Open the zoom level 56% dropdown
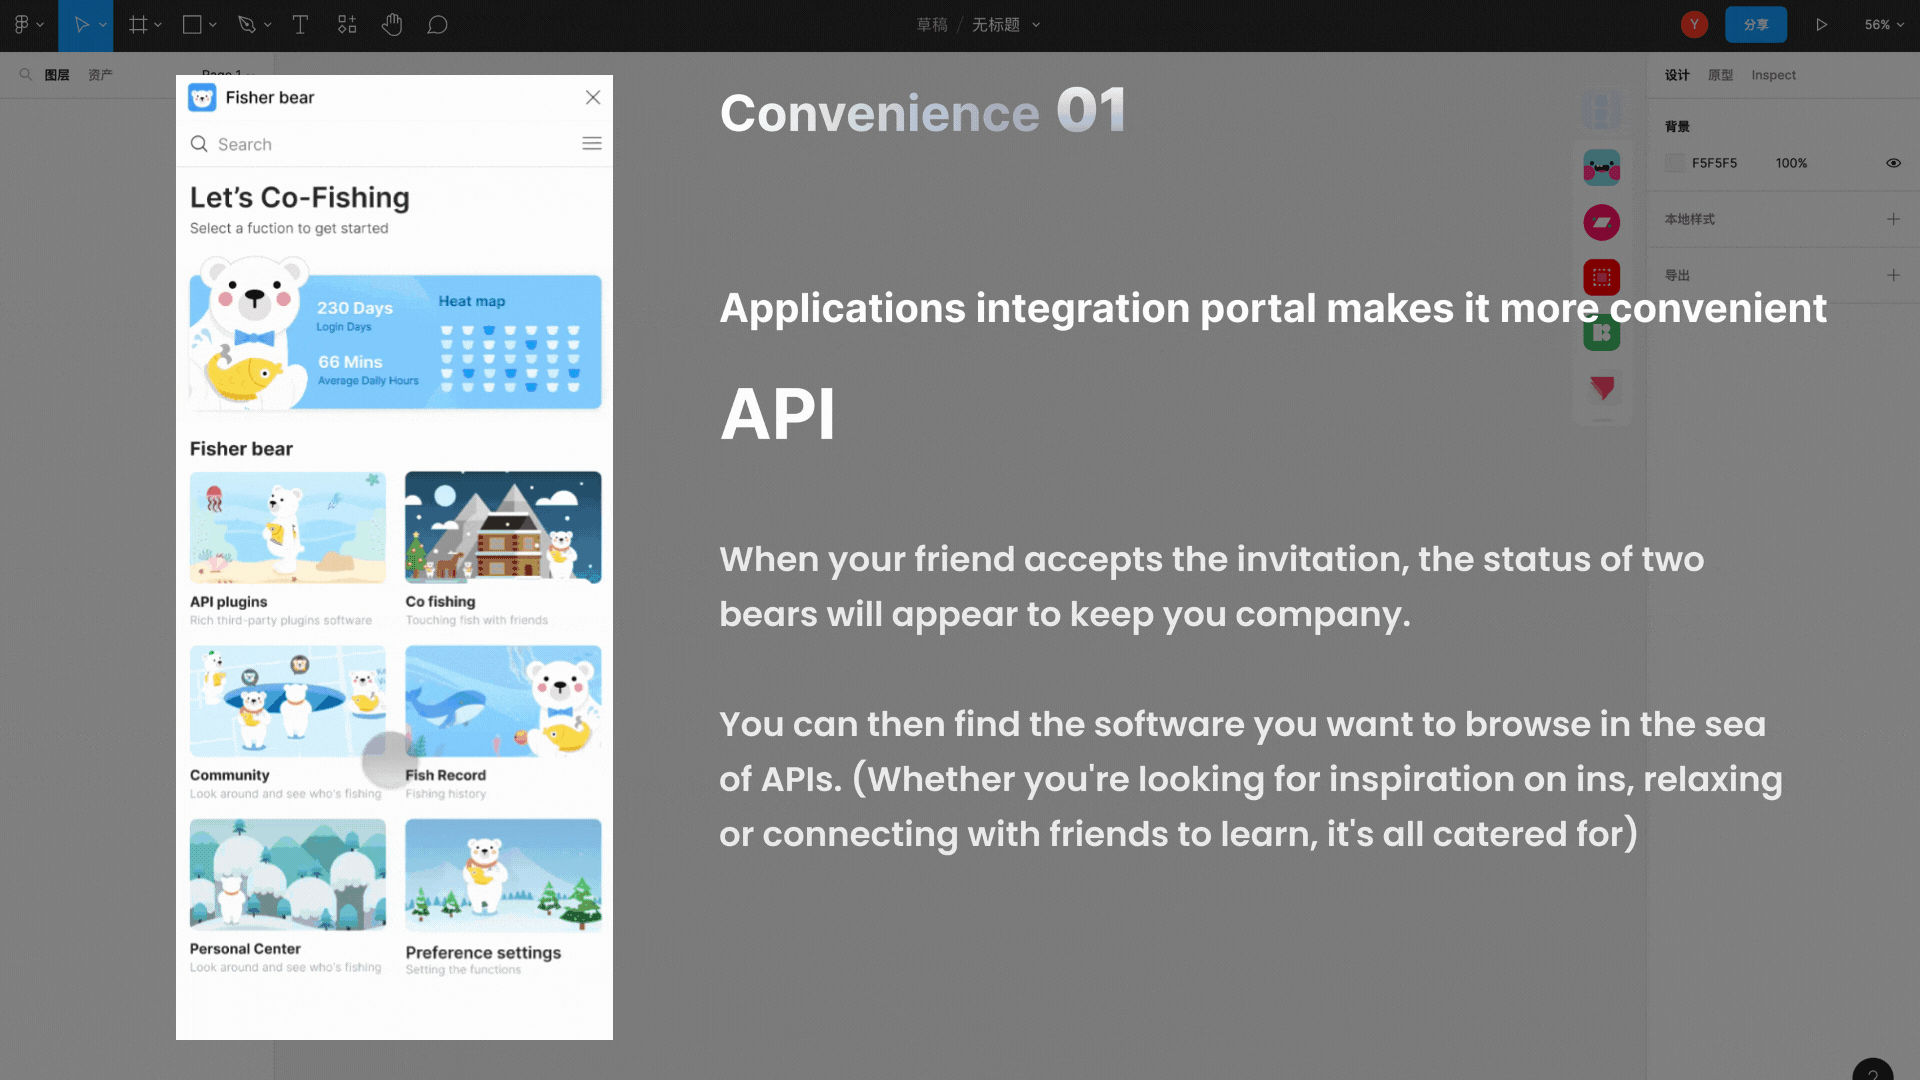Screen dimensions: 1920x1080 (1884, 25)
